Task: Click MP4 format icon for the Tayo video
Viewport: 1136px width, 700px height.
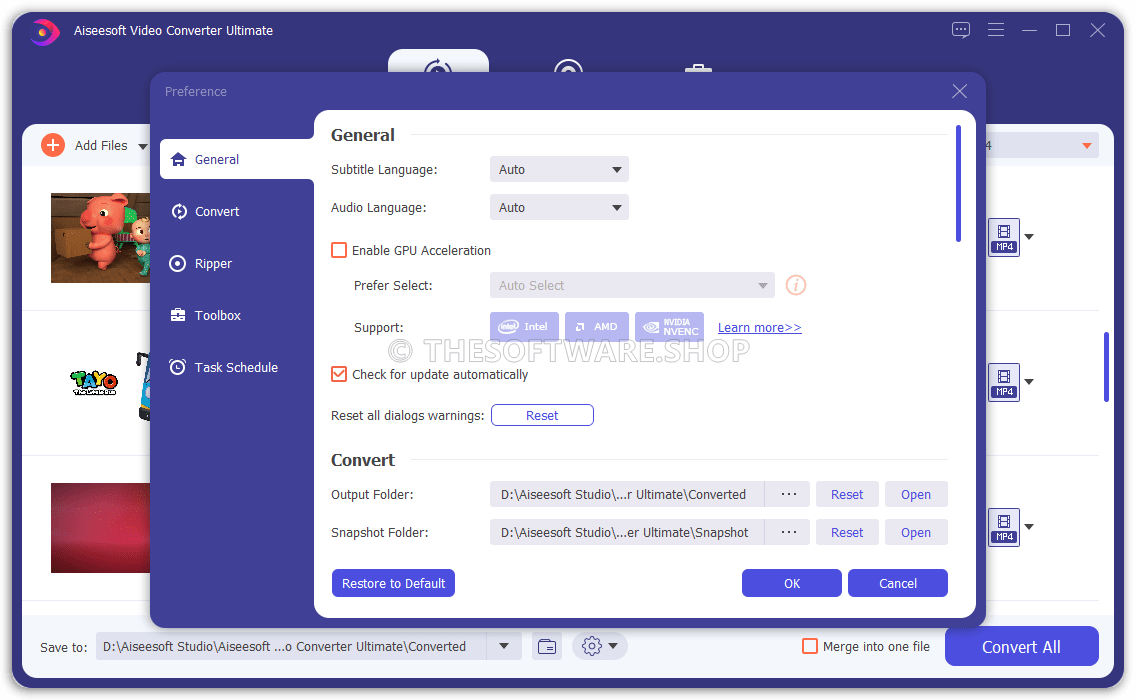Action: pyautogui.click(x=1004, y=382)
